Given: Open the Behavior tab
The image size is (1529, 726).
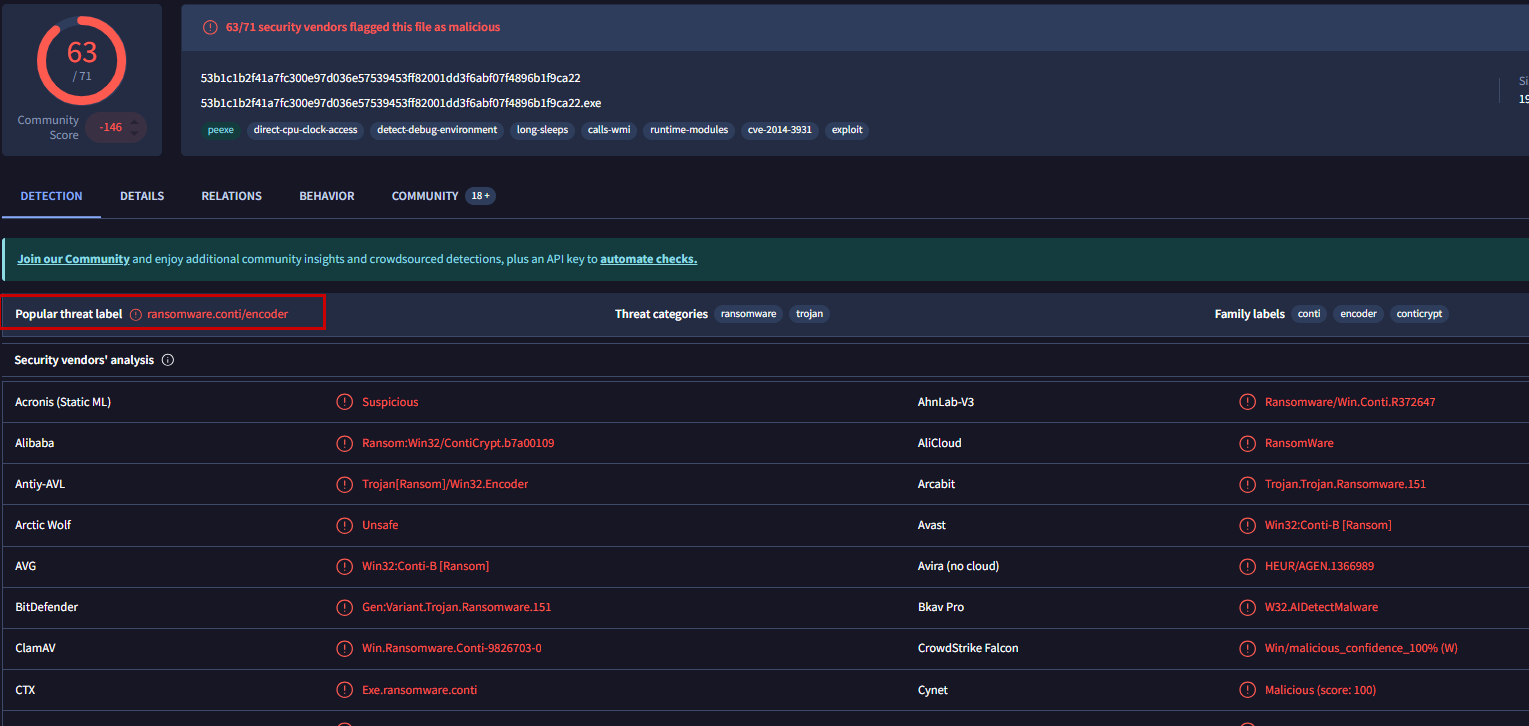Looking at the screenshot, I should tap(327, 196).
